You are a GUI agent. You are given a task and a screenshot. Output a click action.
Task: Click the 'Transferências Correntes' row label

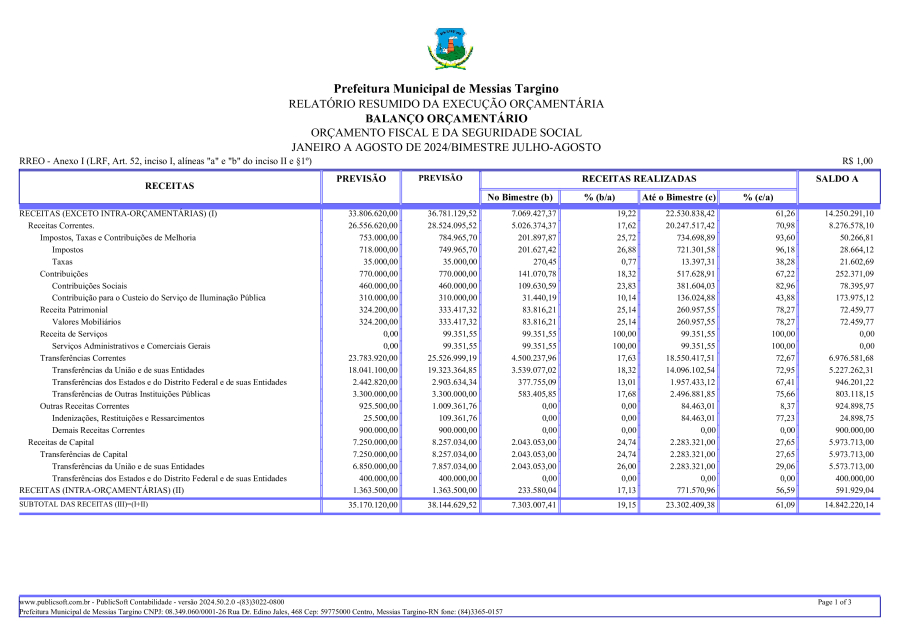[83, 357]
